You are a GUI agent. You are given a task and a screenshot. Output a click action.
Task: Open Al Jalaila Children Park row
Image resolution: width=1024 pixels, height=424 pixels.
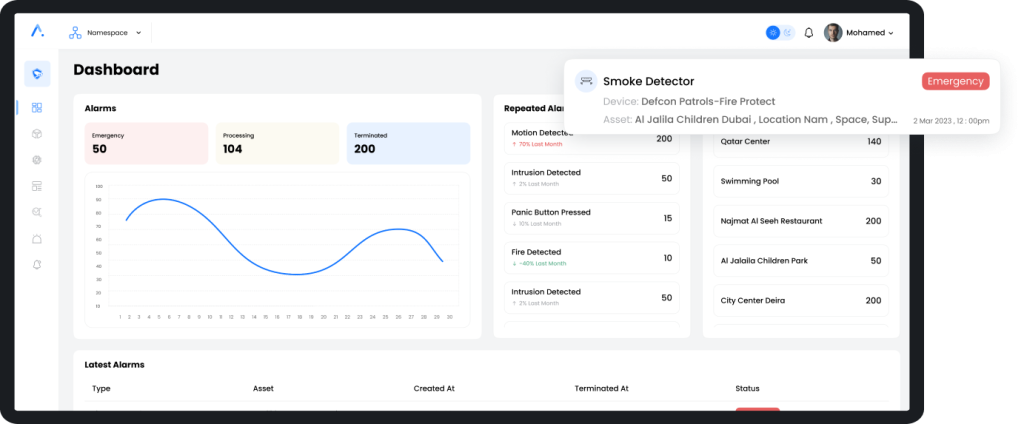click(801, 261)
